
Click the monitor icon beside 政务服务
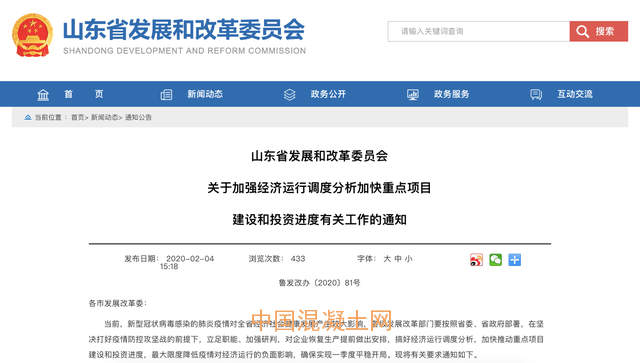(x=413, y=95)
